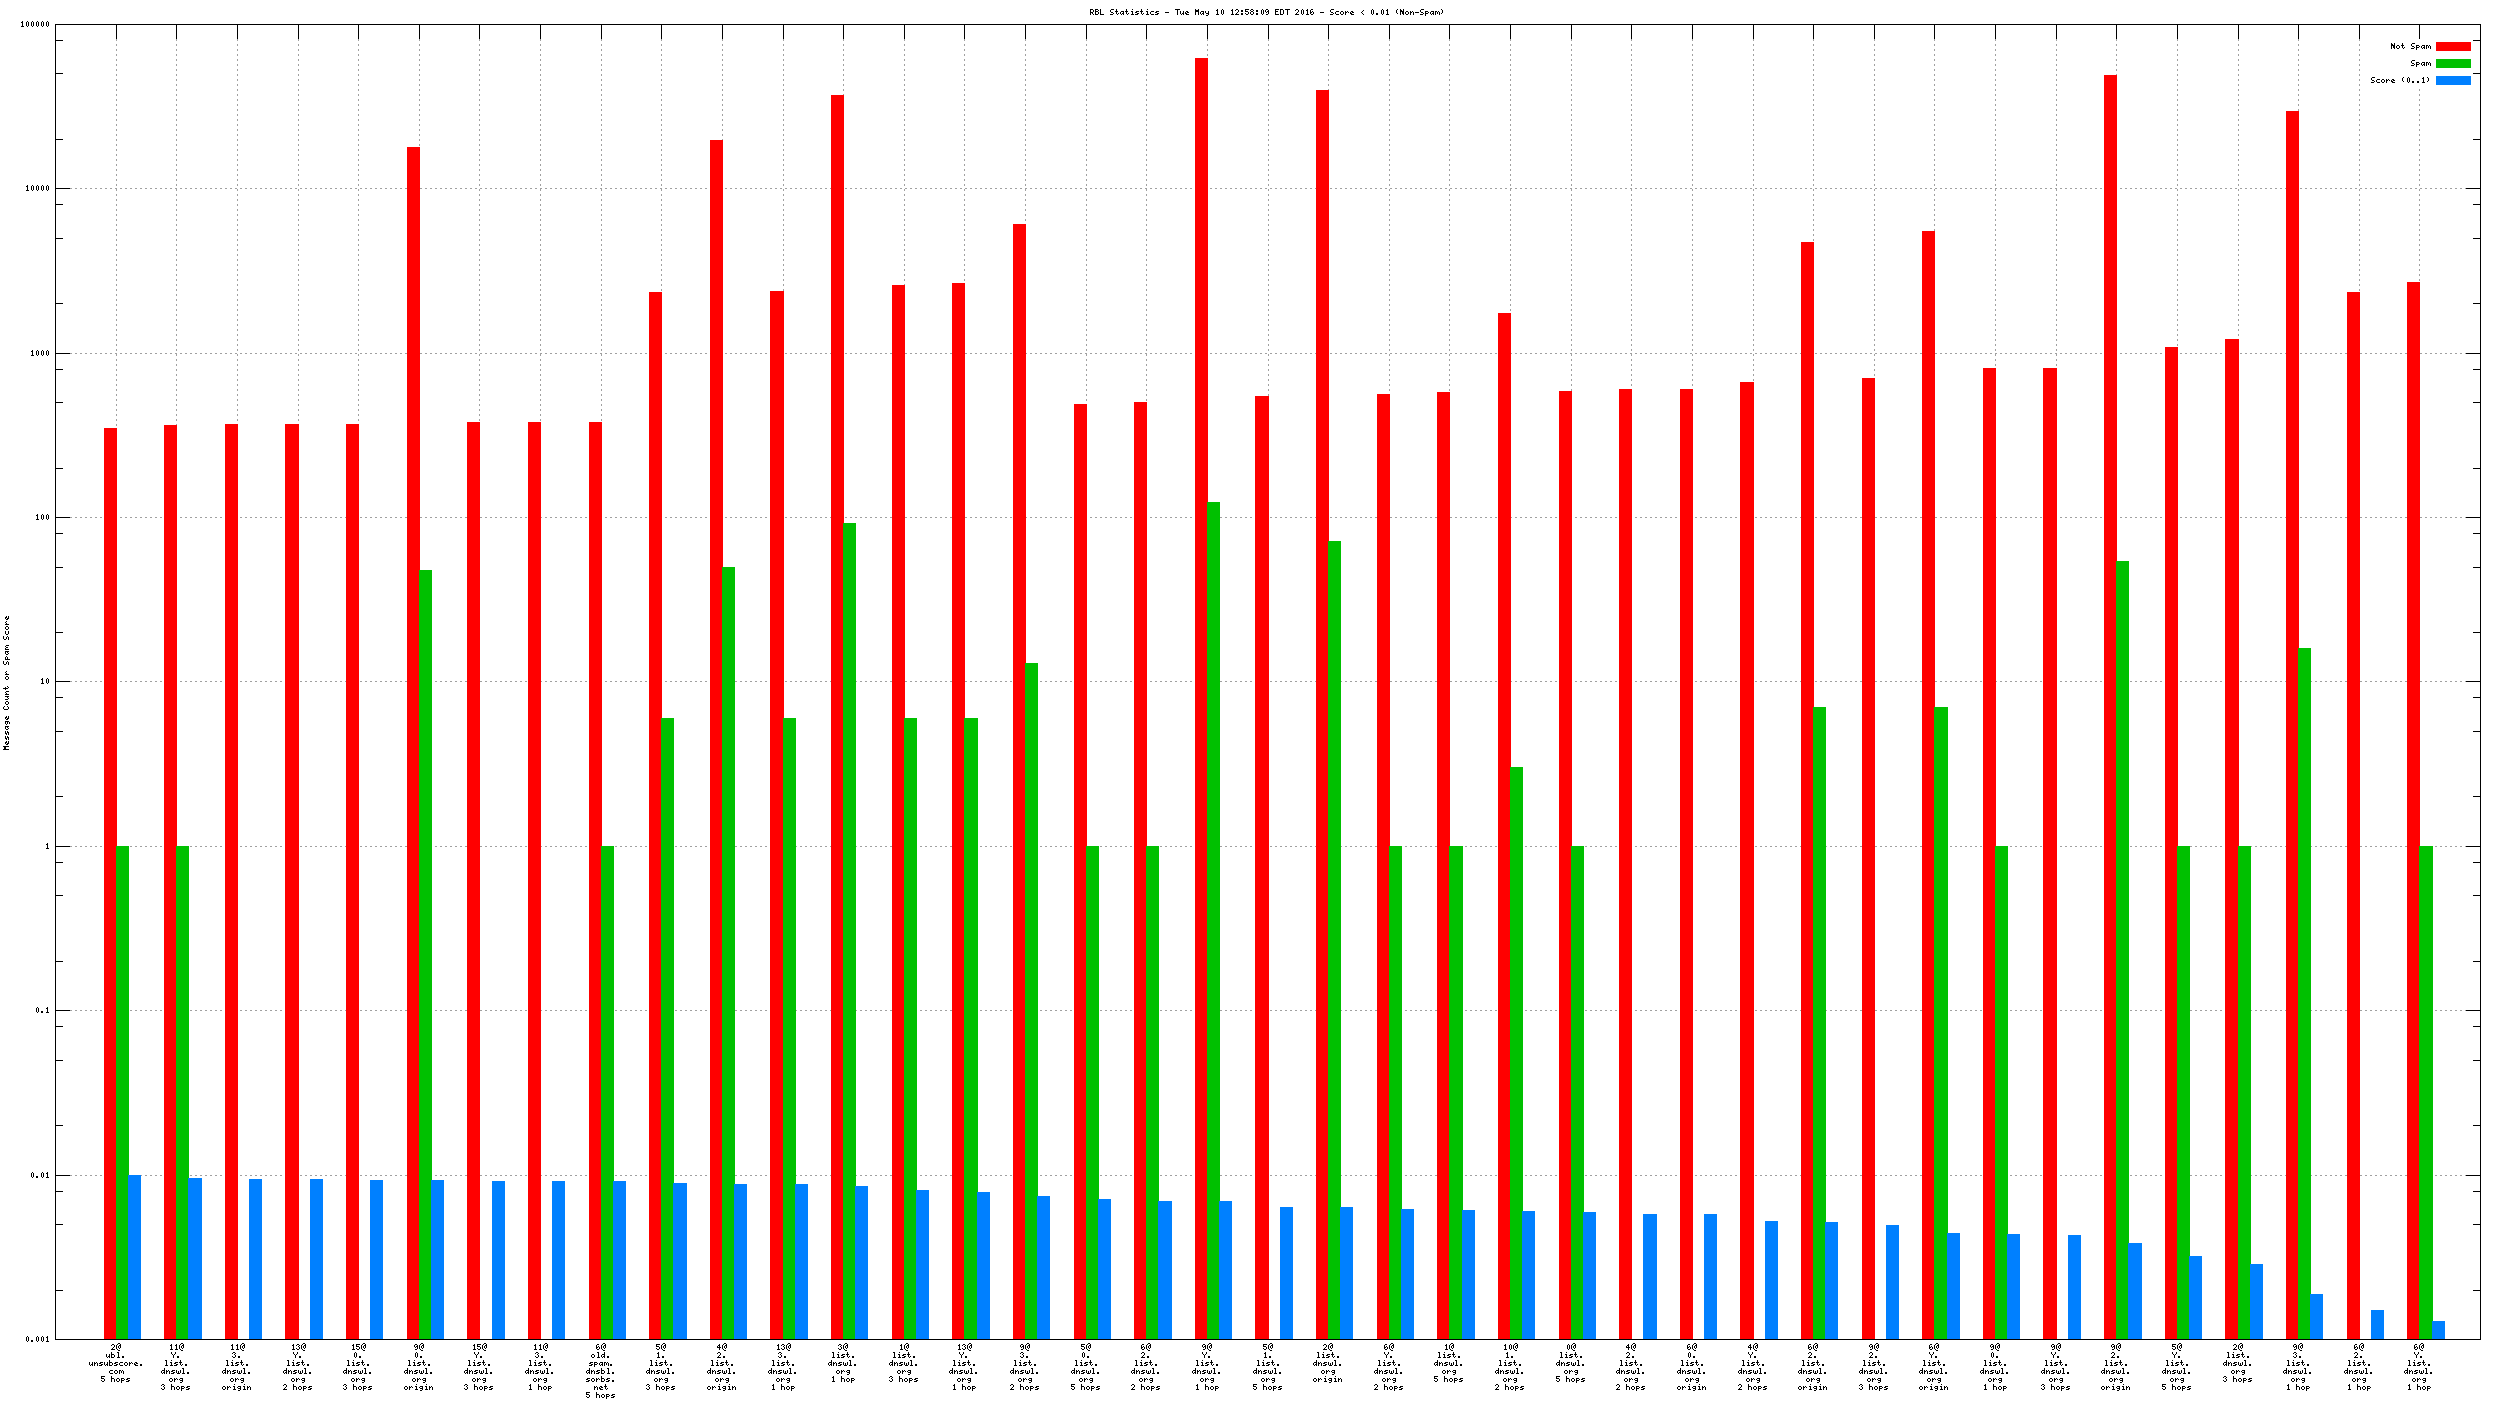Click the 1000 y-axis tick label
The height and width of the screenshot is (1404, 2496).
point(40,353)
